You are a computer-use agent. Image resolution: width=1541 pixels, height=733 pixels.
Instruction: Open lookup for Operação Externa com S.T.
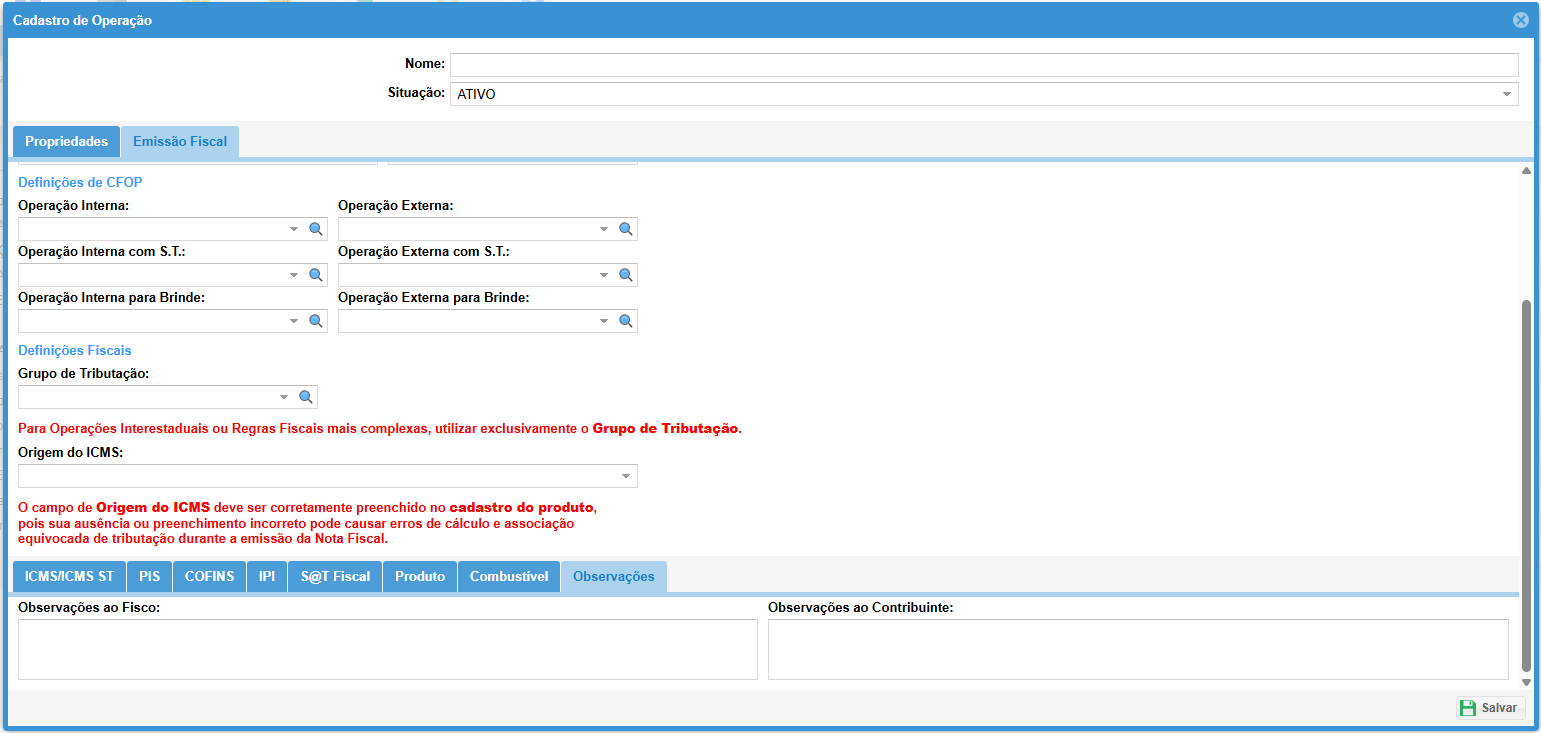[x=625, y=275]
